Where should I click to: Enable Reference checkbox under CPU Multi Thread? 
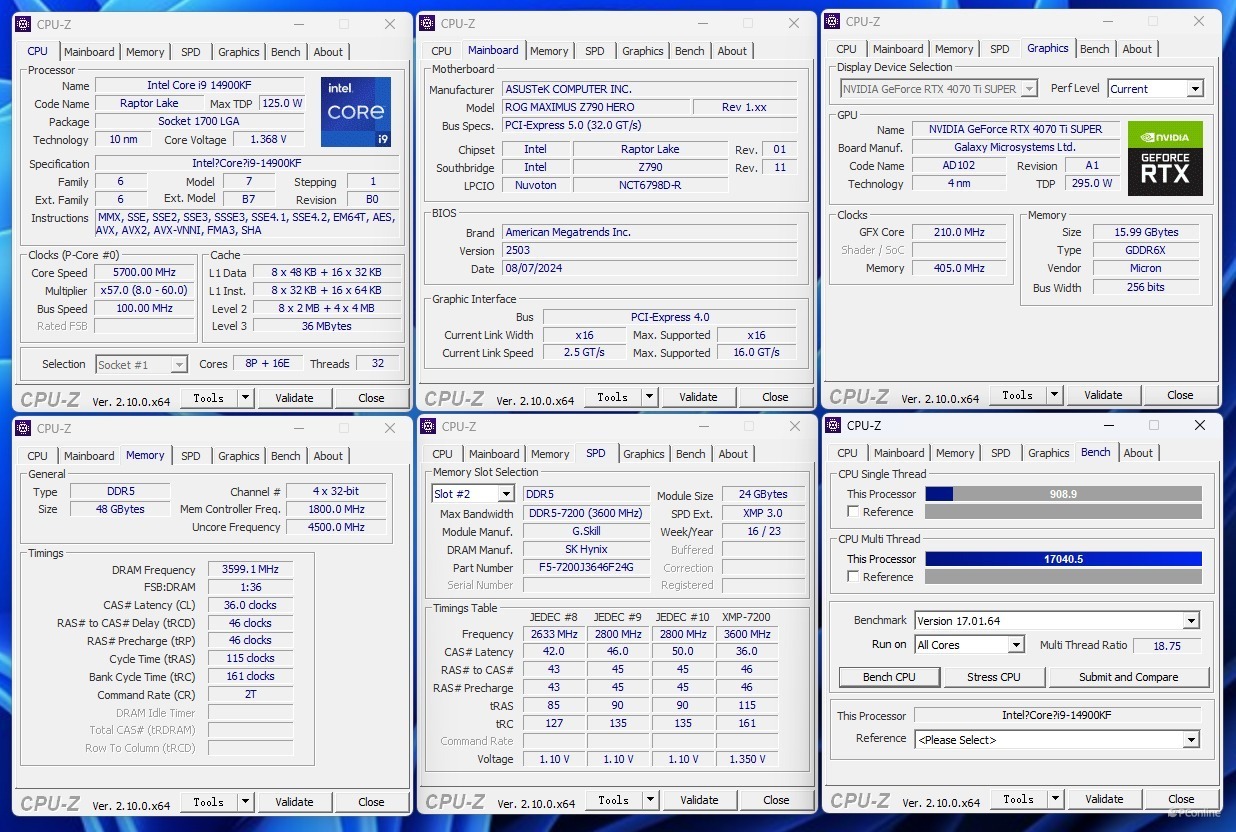pyautogui.click(x=853, y=577)
